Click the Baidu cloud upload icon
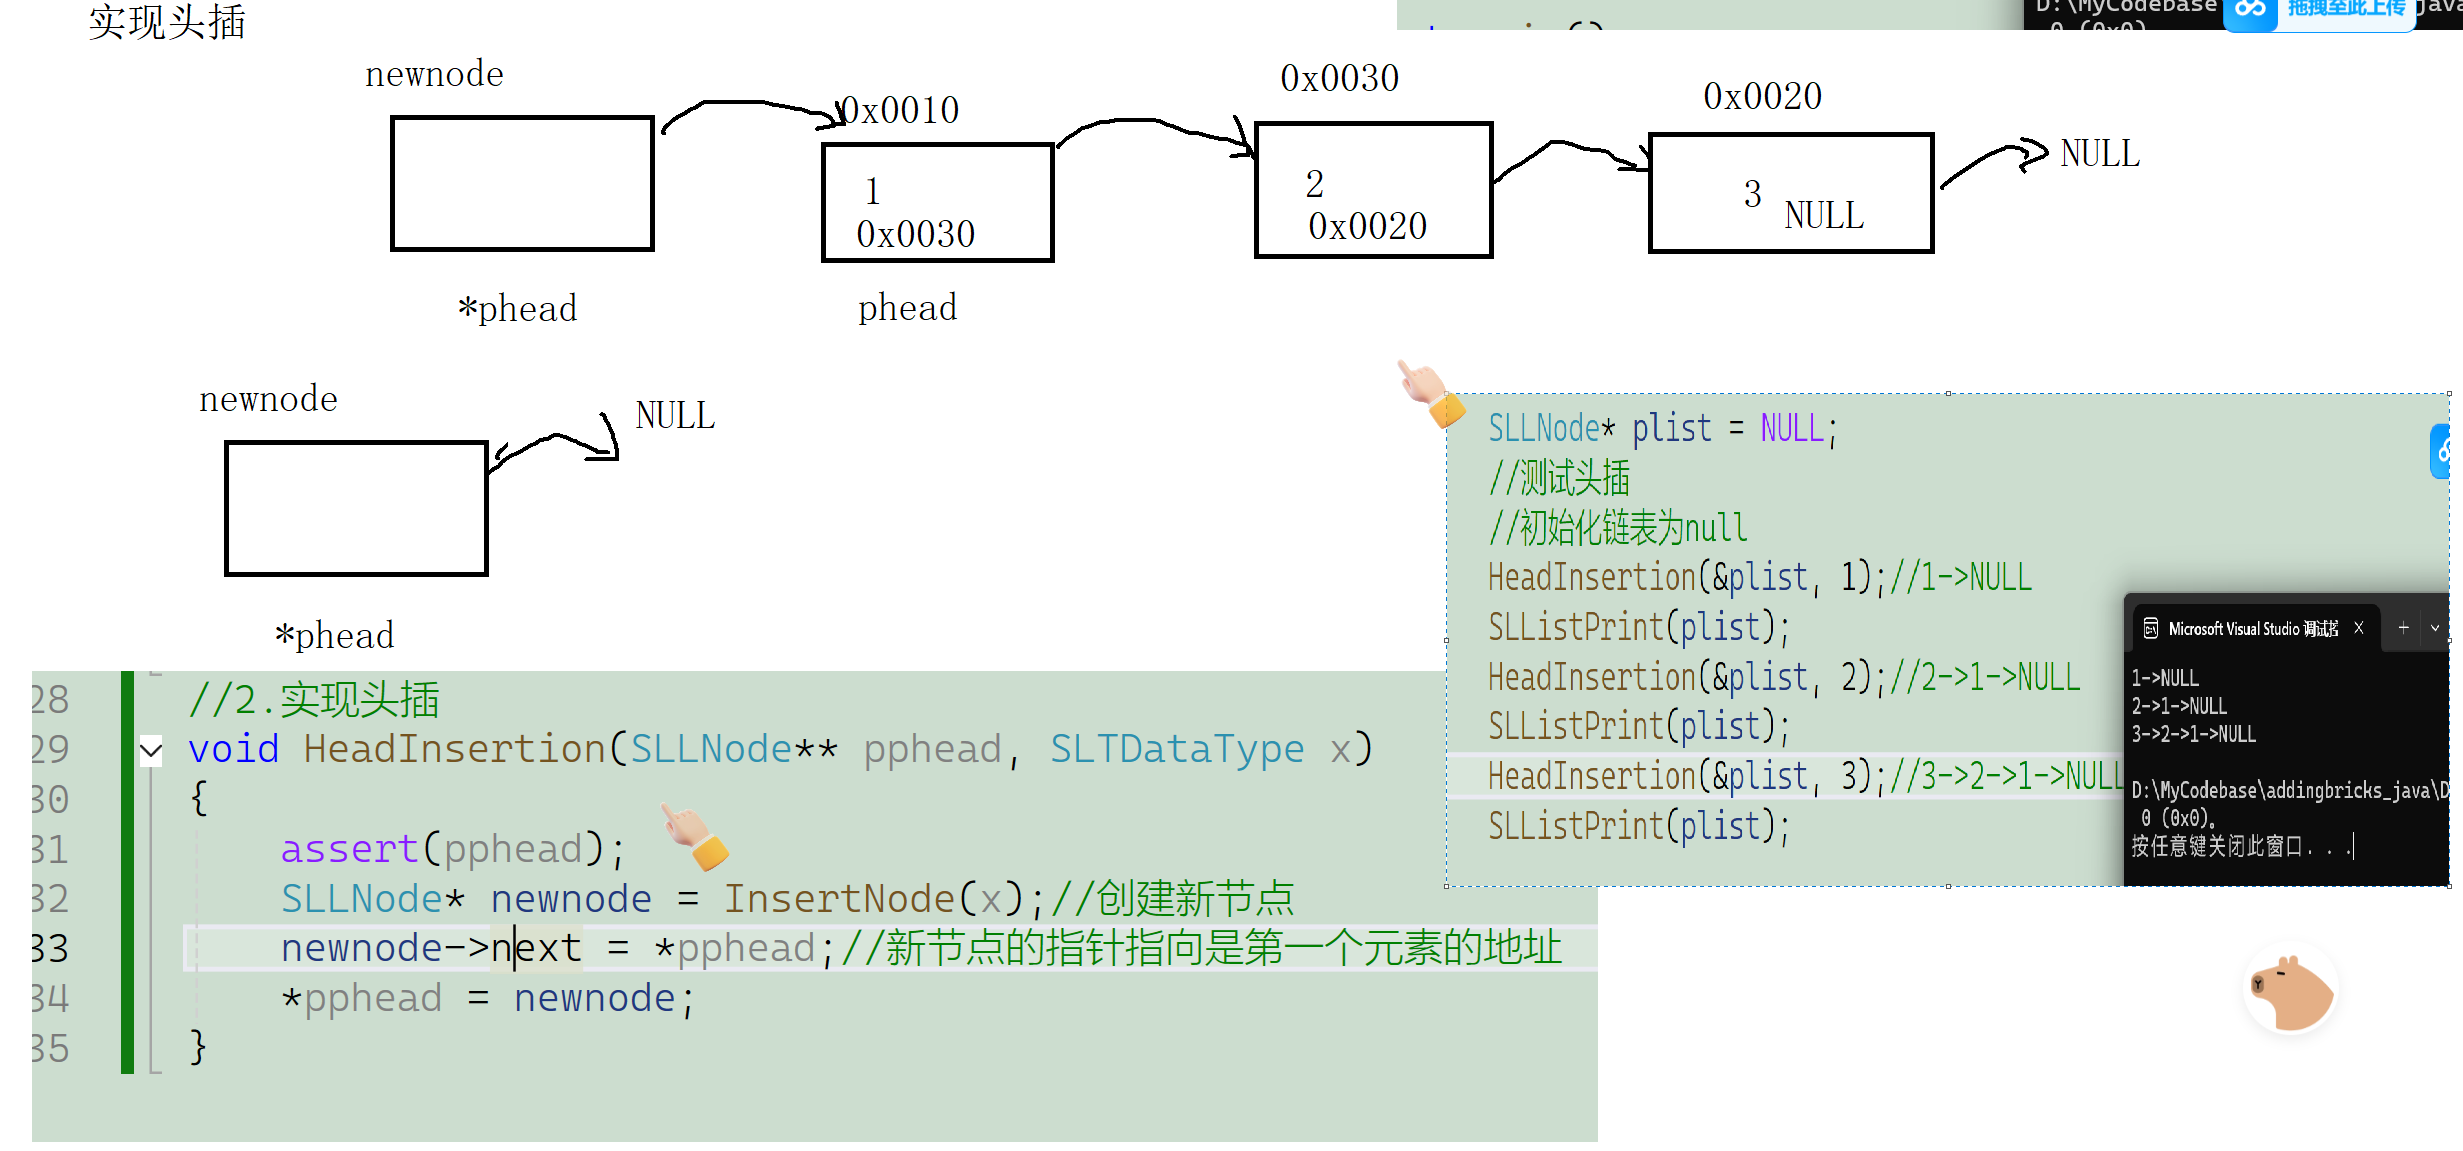This screenshot has height=1151, width=2463. [x=2250, y=10]
